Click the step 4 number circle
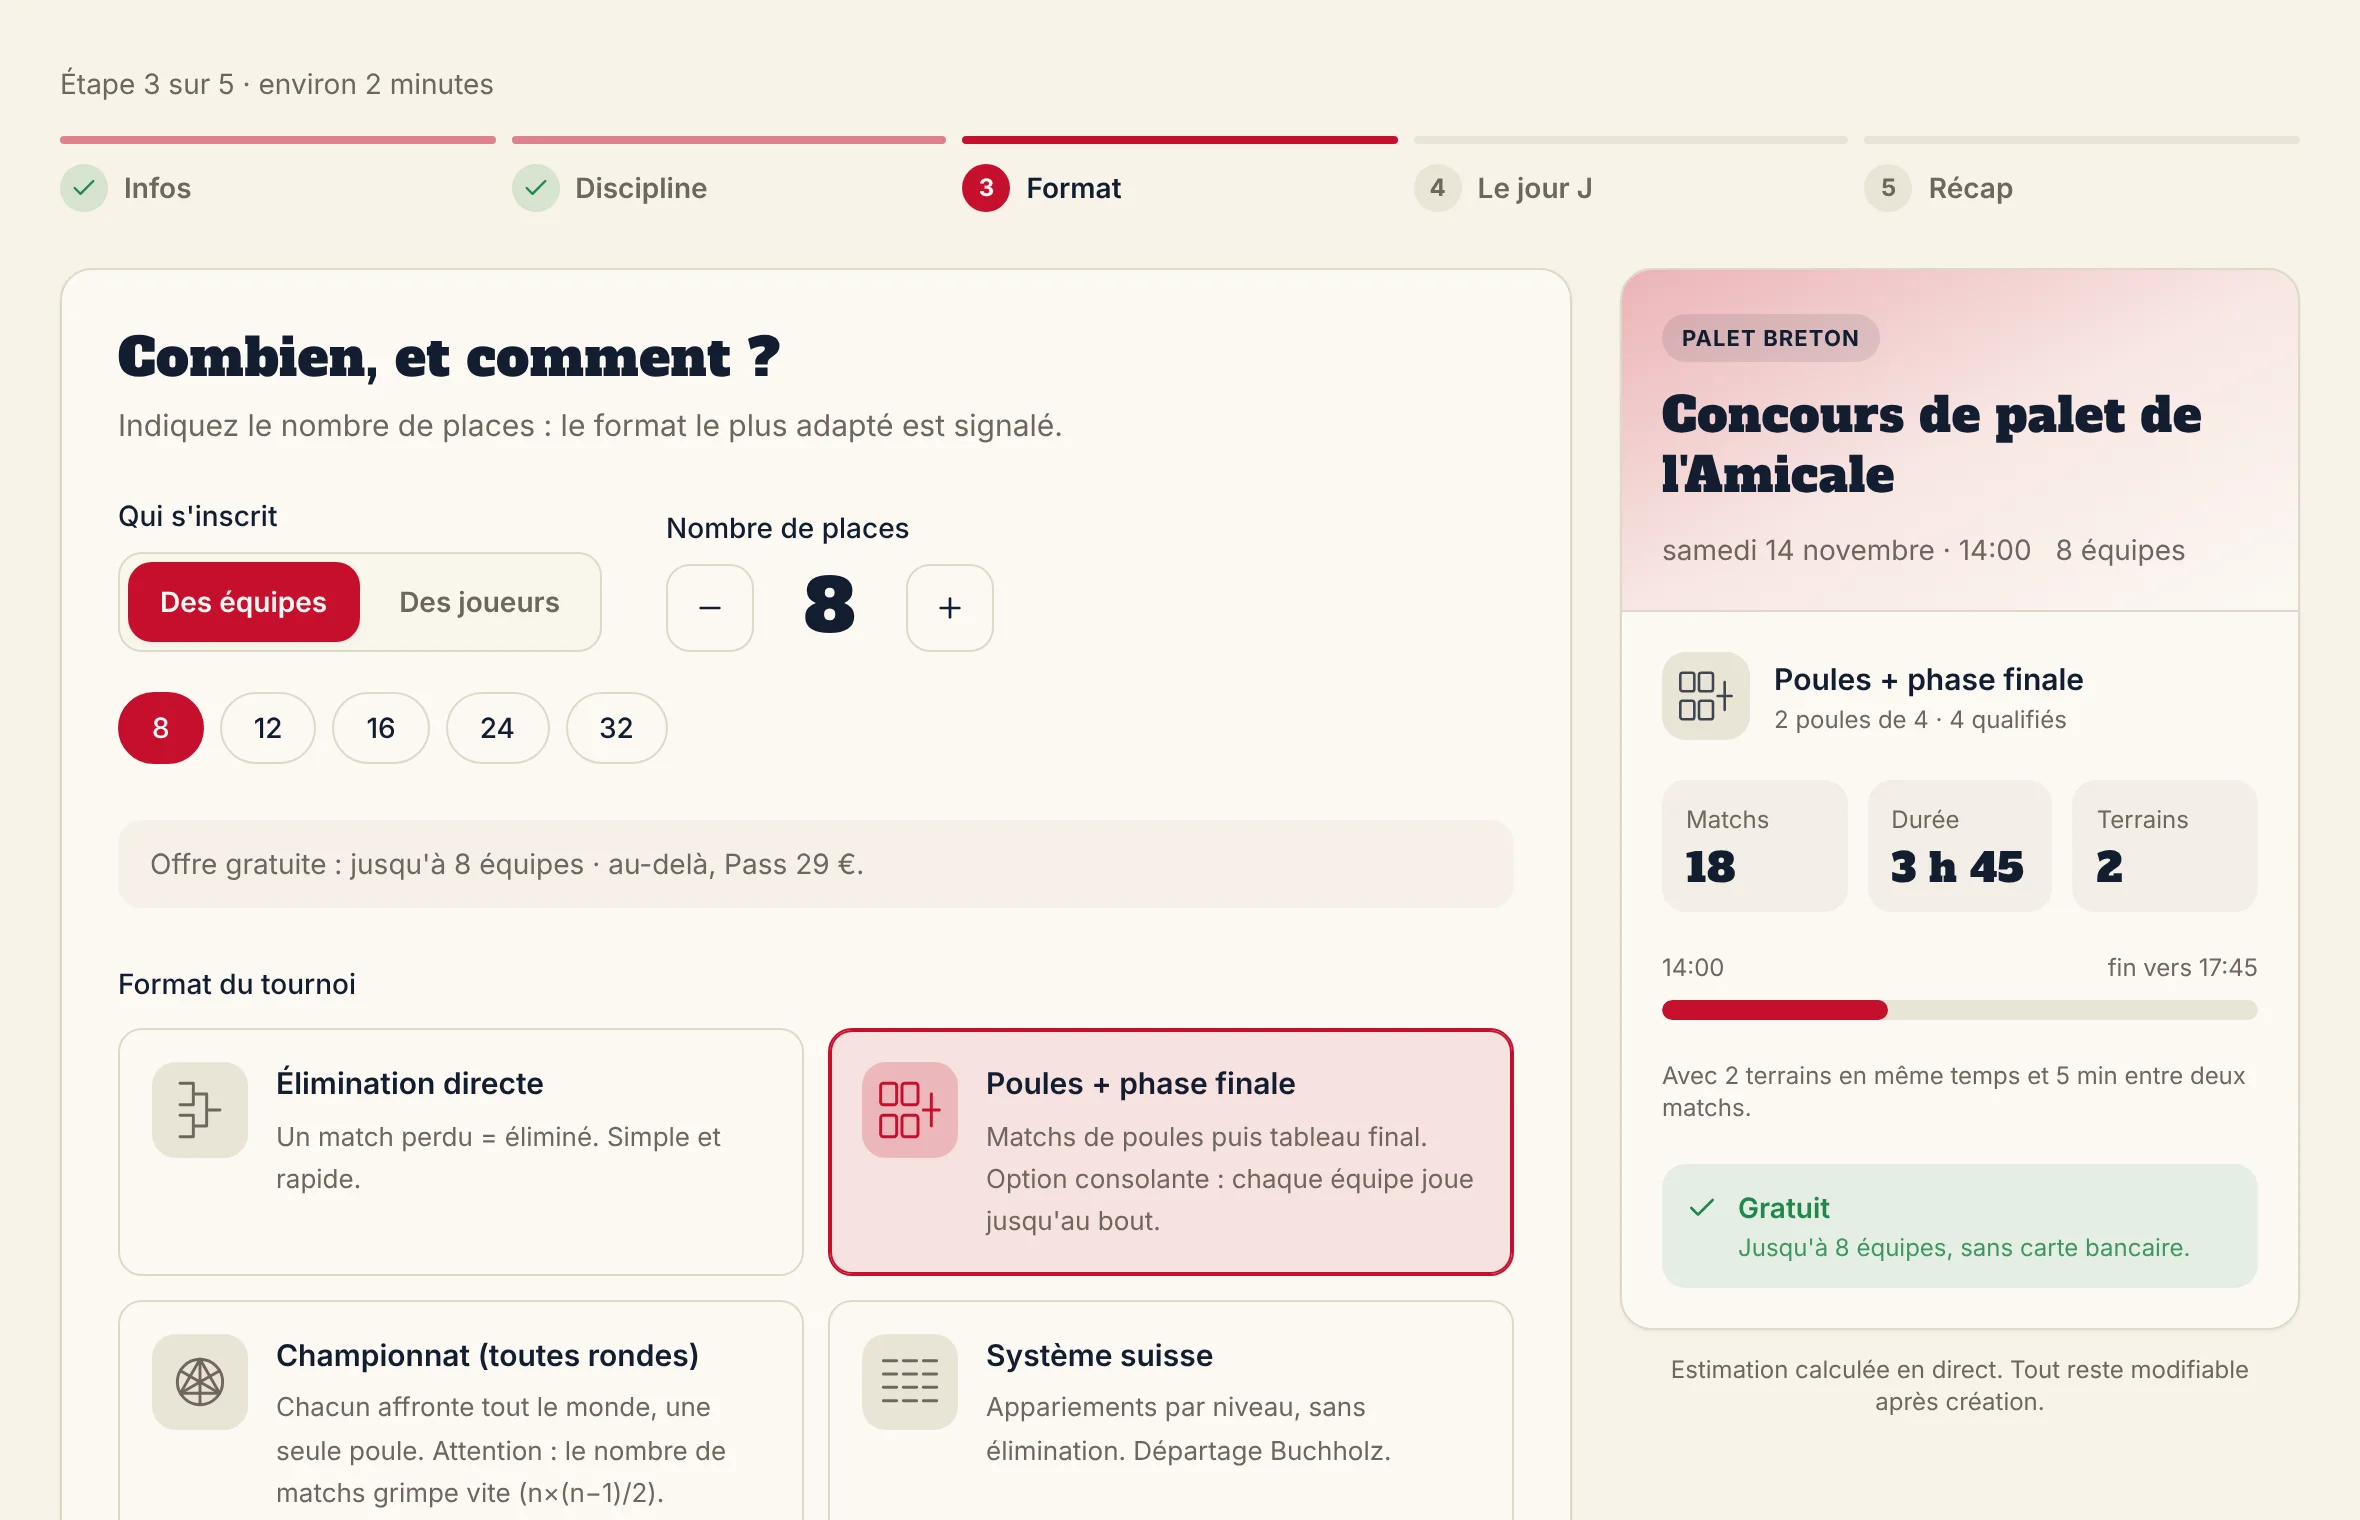This screenshot has height=1520, width=2360. (x=1438, y=188)
